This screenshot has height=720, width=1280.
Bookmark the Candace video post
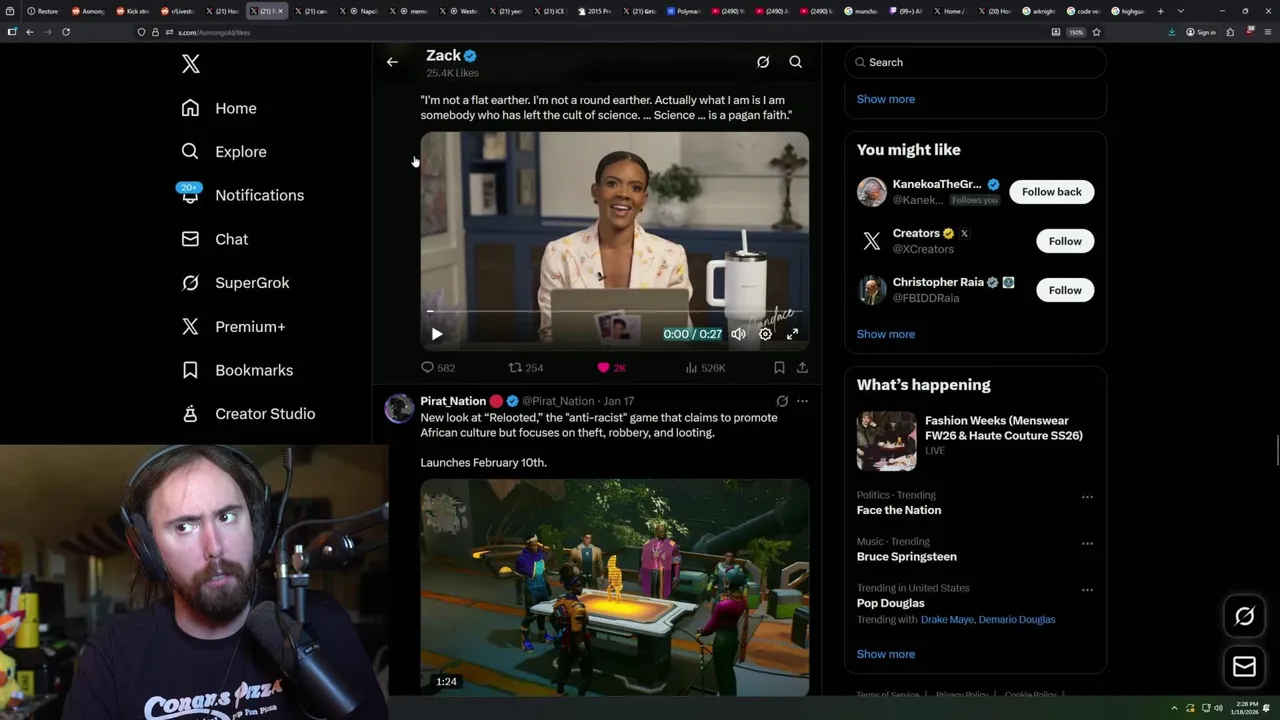[x=779, y=368]
